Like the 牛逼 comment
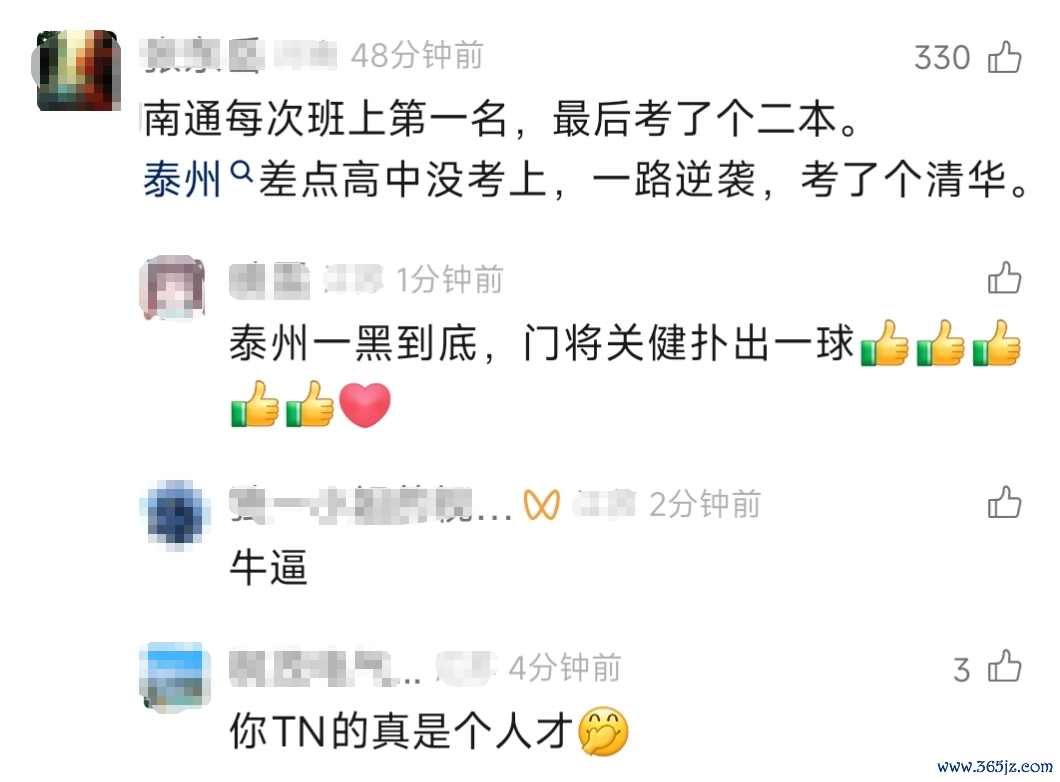This screenshot has width=1060, height=782. [1005, 502]
